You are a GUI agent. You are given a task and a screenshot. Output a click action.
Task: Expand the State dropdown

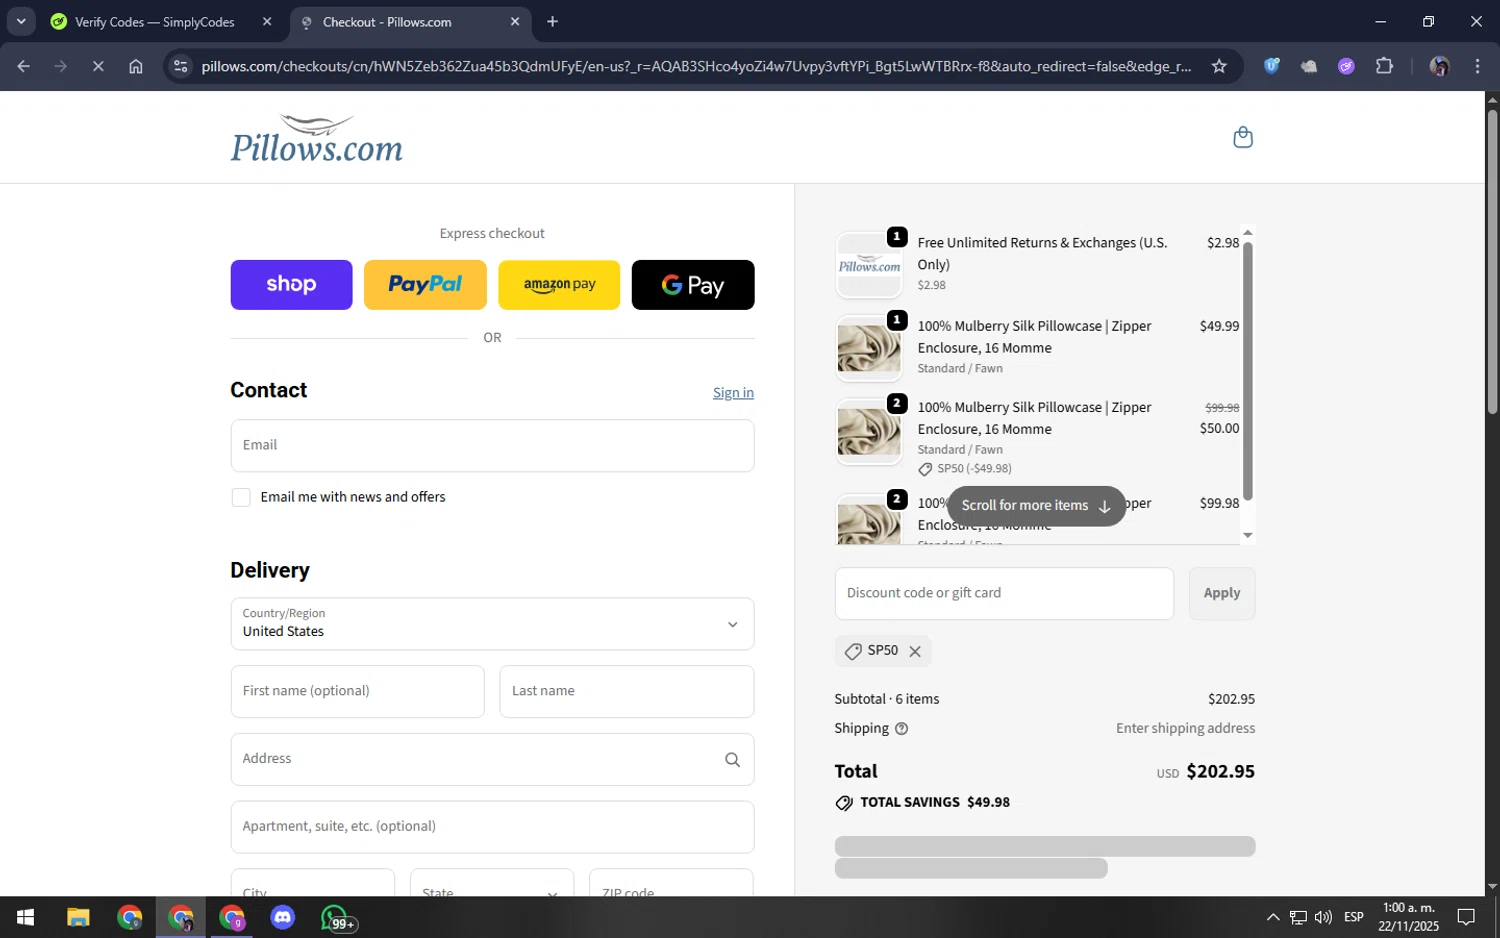pyautogui.click(x=491, y=884)
